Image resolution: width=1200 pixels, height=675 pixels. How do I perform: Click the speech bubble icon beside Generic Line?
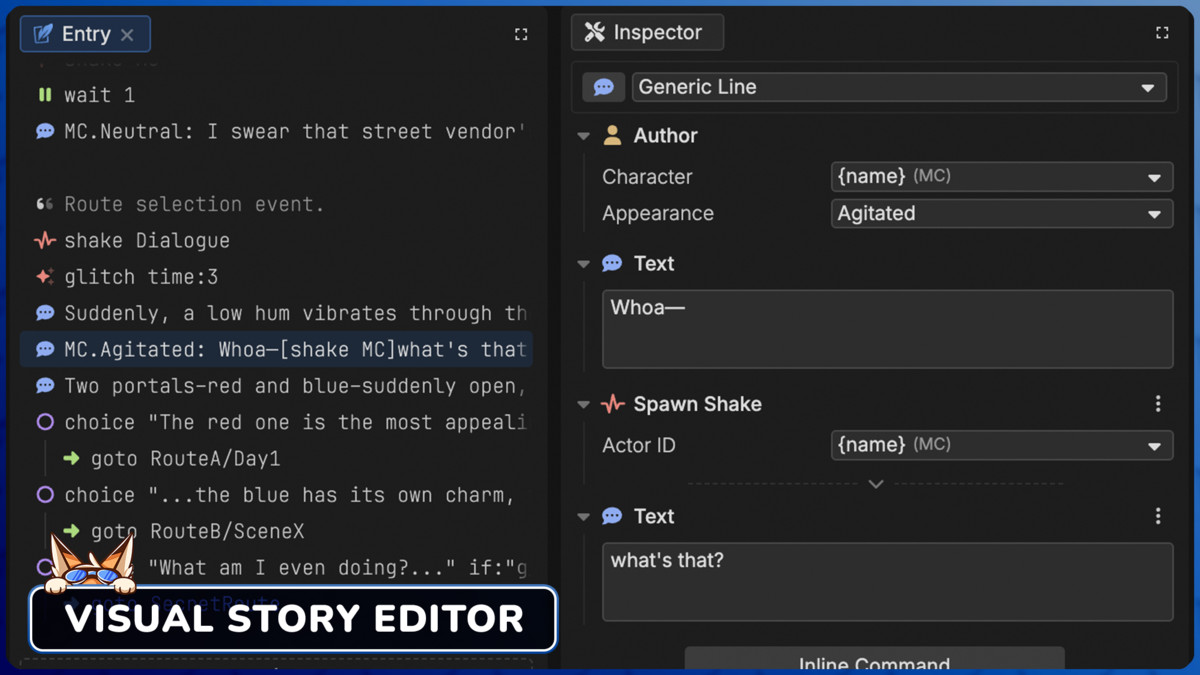tap(604, 87)
